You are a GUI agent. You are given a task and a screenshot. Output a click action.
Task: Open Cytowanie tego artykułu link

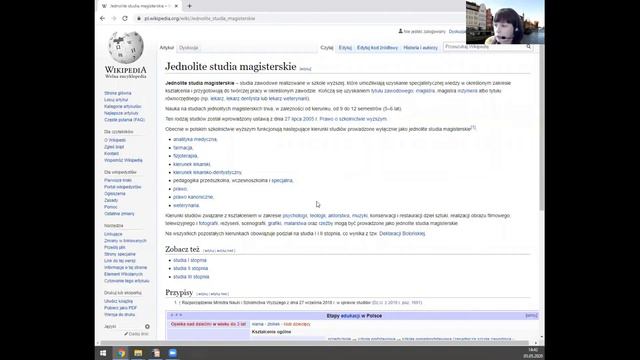pos(127,281)
